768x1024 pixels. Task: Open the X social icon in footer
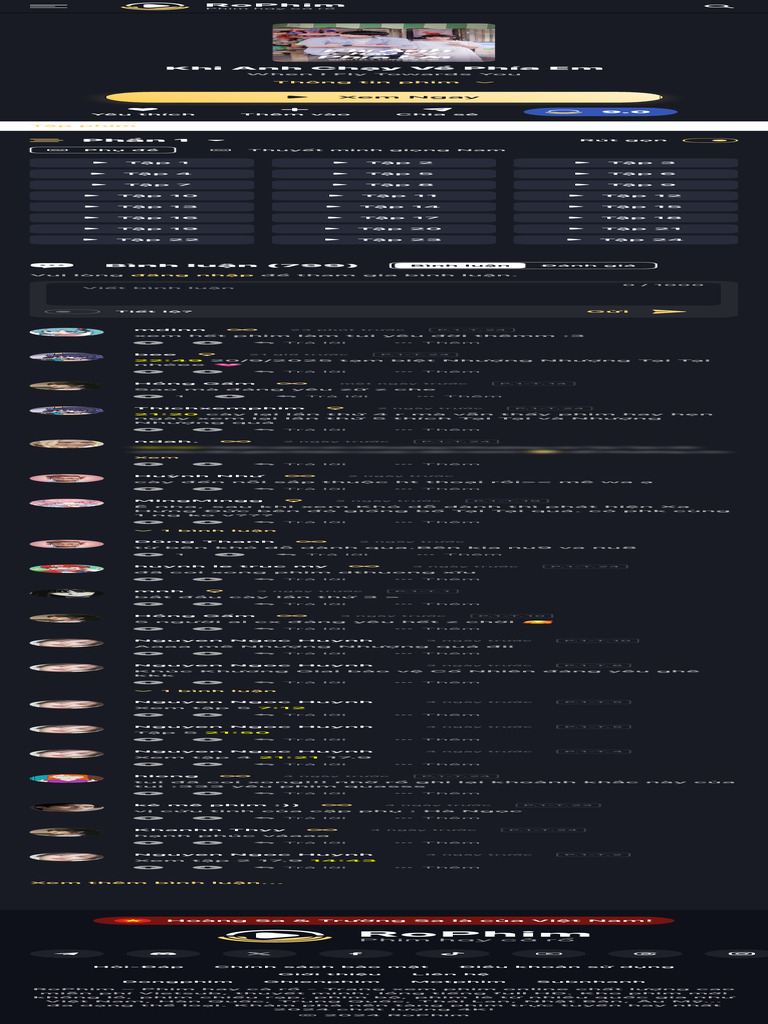[260, 954]
